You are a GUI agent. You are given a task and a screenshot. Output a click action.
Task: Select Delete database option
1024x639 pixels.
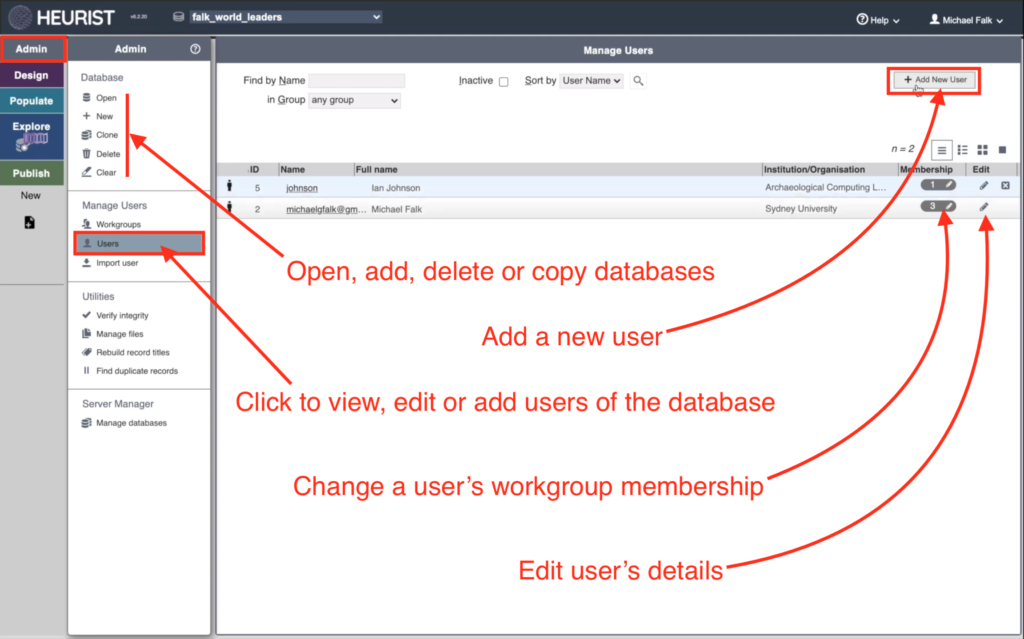coord(101,154)
